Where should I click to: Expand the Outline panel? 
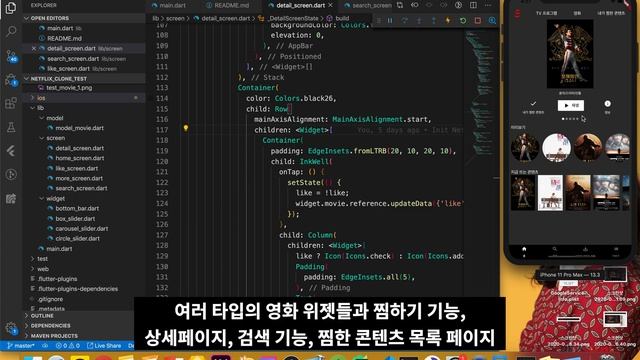pyautogui.click(x=83, y=316)
